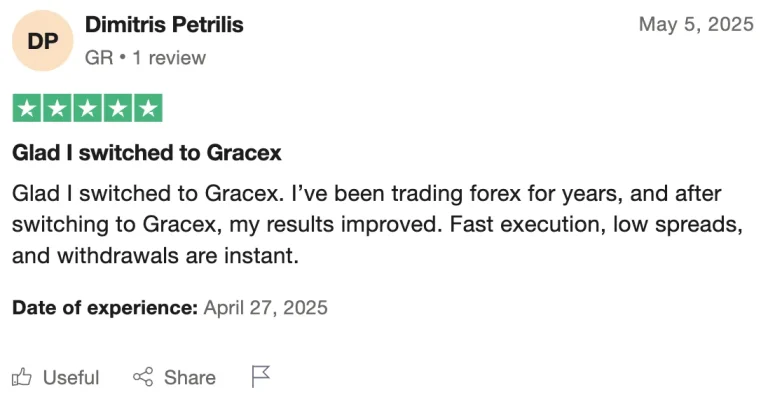The height and width of the screenshot is (420, 768).
Task: Select the first green rating star
Action: pos(27,108)
